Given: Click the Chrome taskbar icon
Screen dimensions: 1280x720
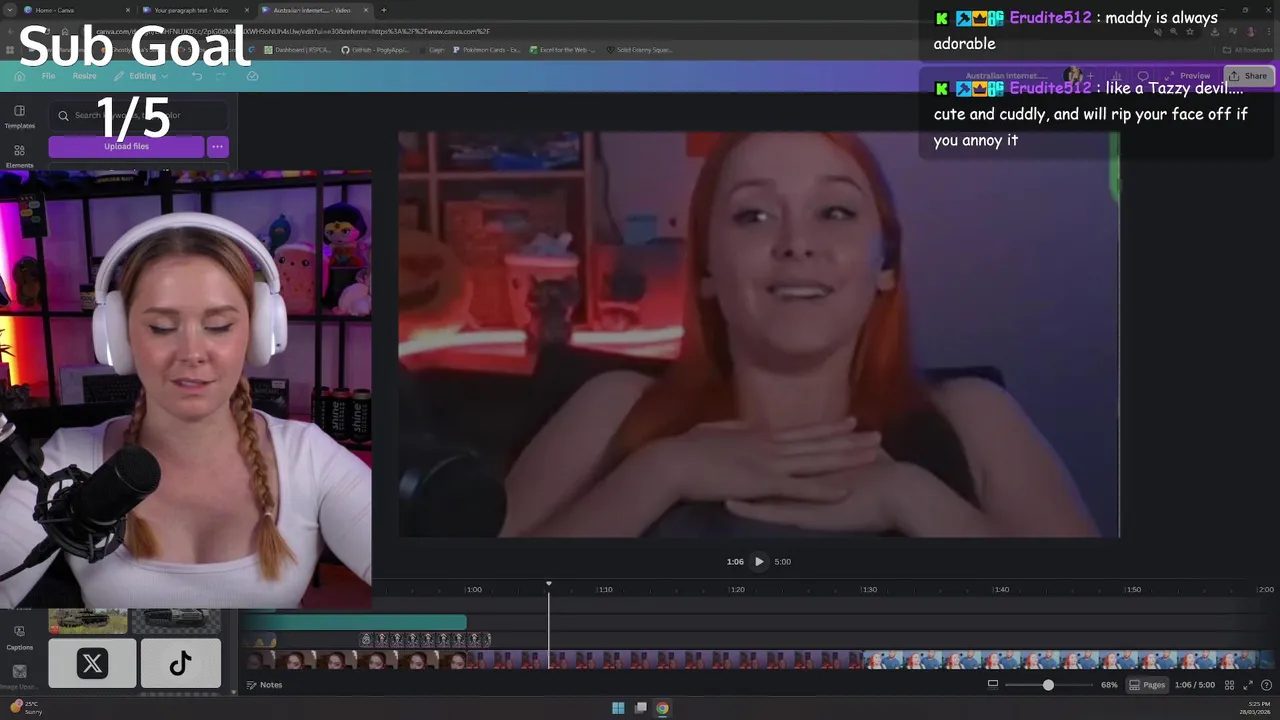Looking at the screenshot, I should click(662, 708).
